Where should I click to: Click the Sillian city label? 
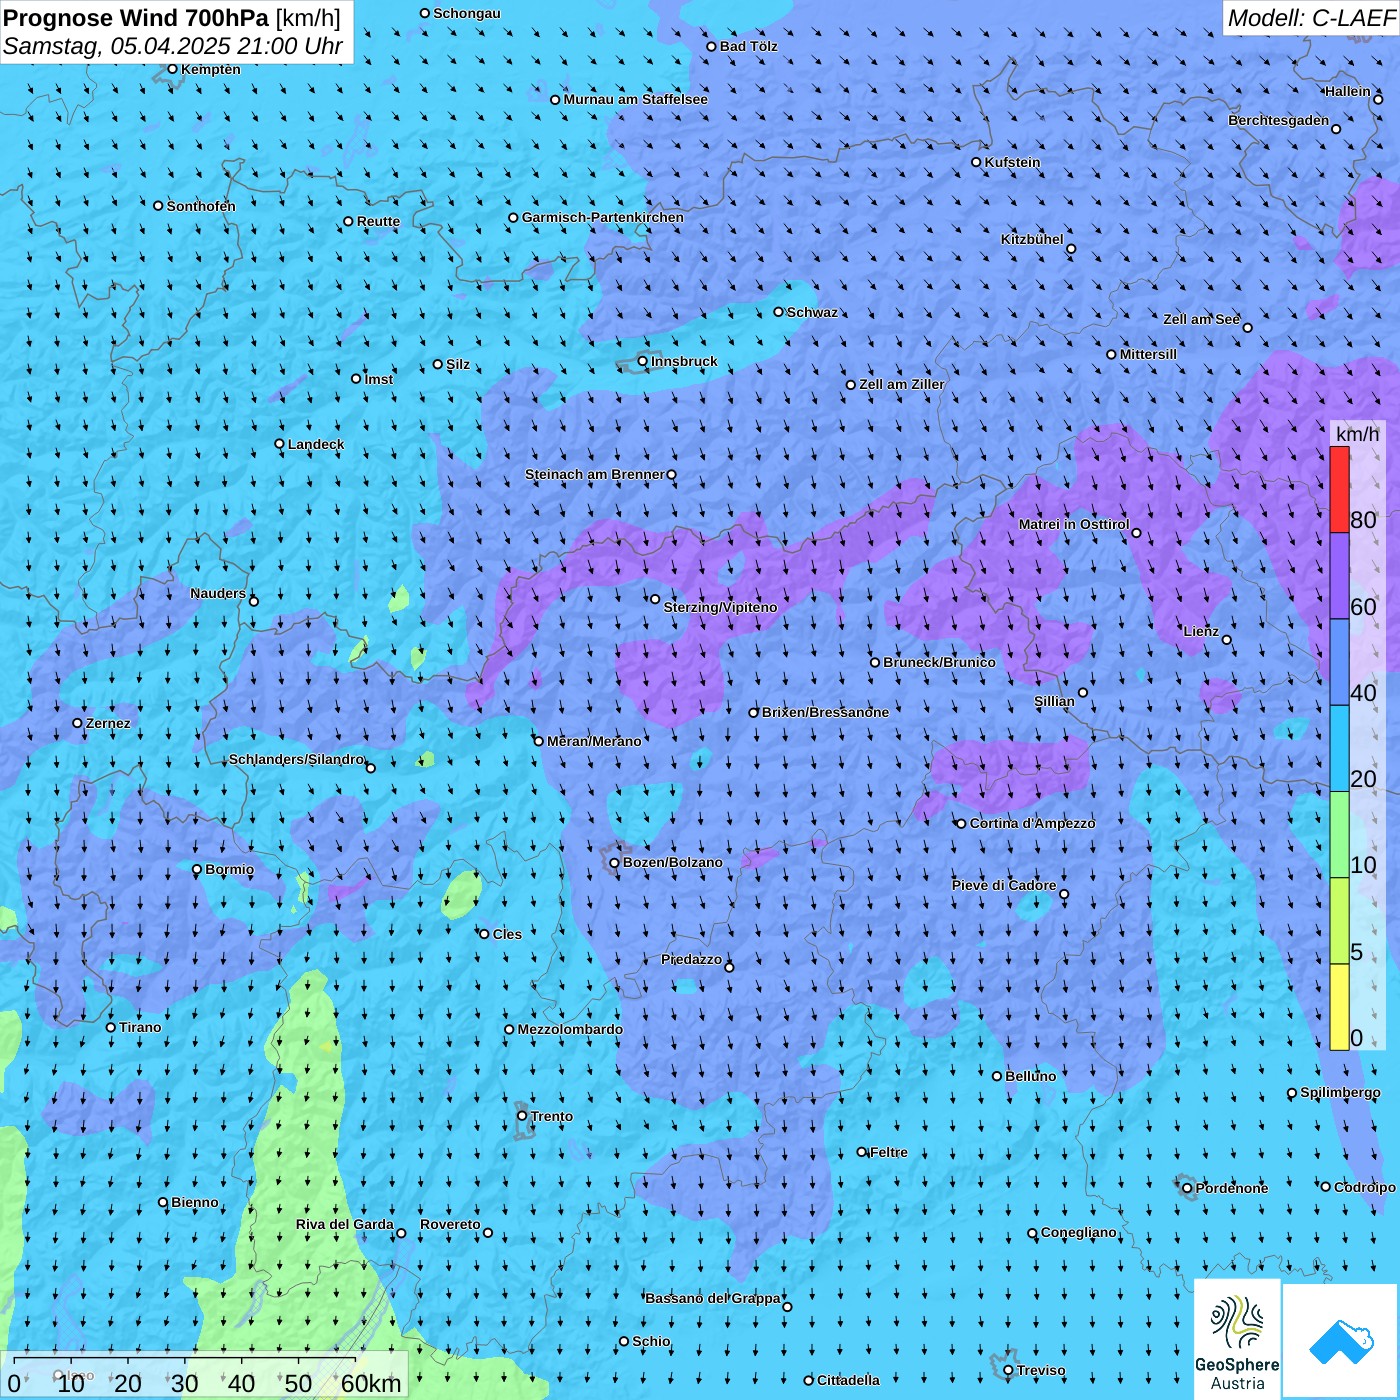pyautogui.click(x=1054, y=701)
